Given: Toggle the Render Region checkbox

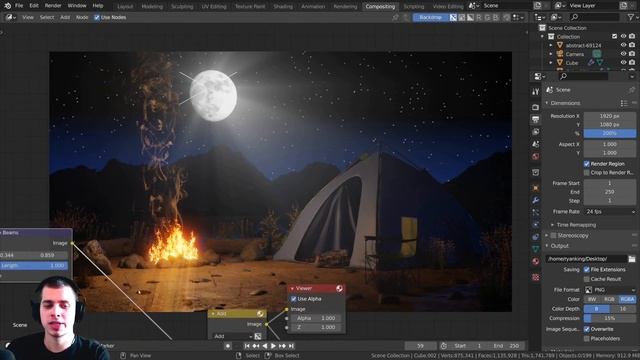Looking at the screenshot, I should pos(587,164).
